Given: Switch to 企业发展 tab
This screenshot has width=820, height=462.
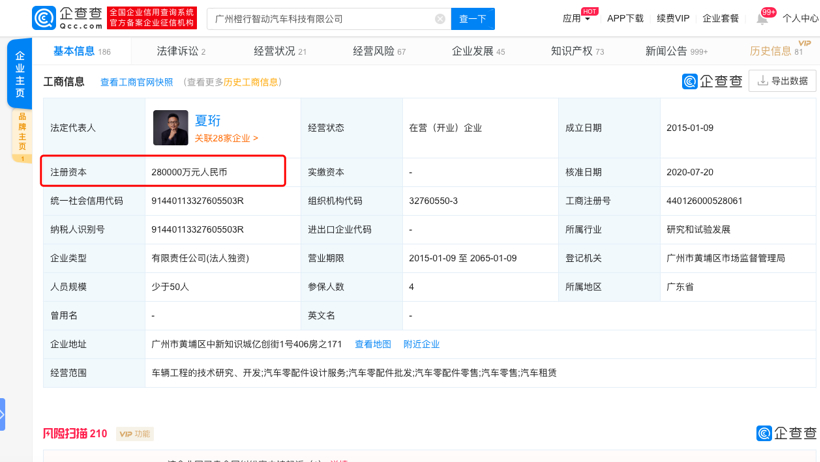Looking at the screenshot, I should [478, 51].
